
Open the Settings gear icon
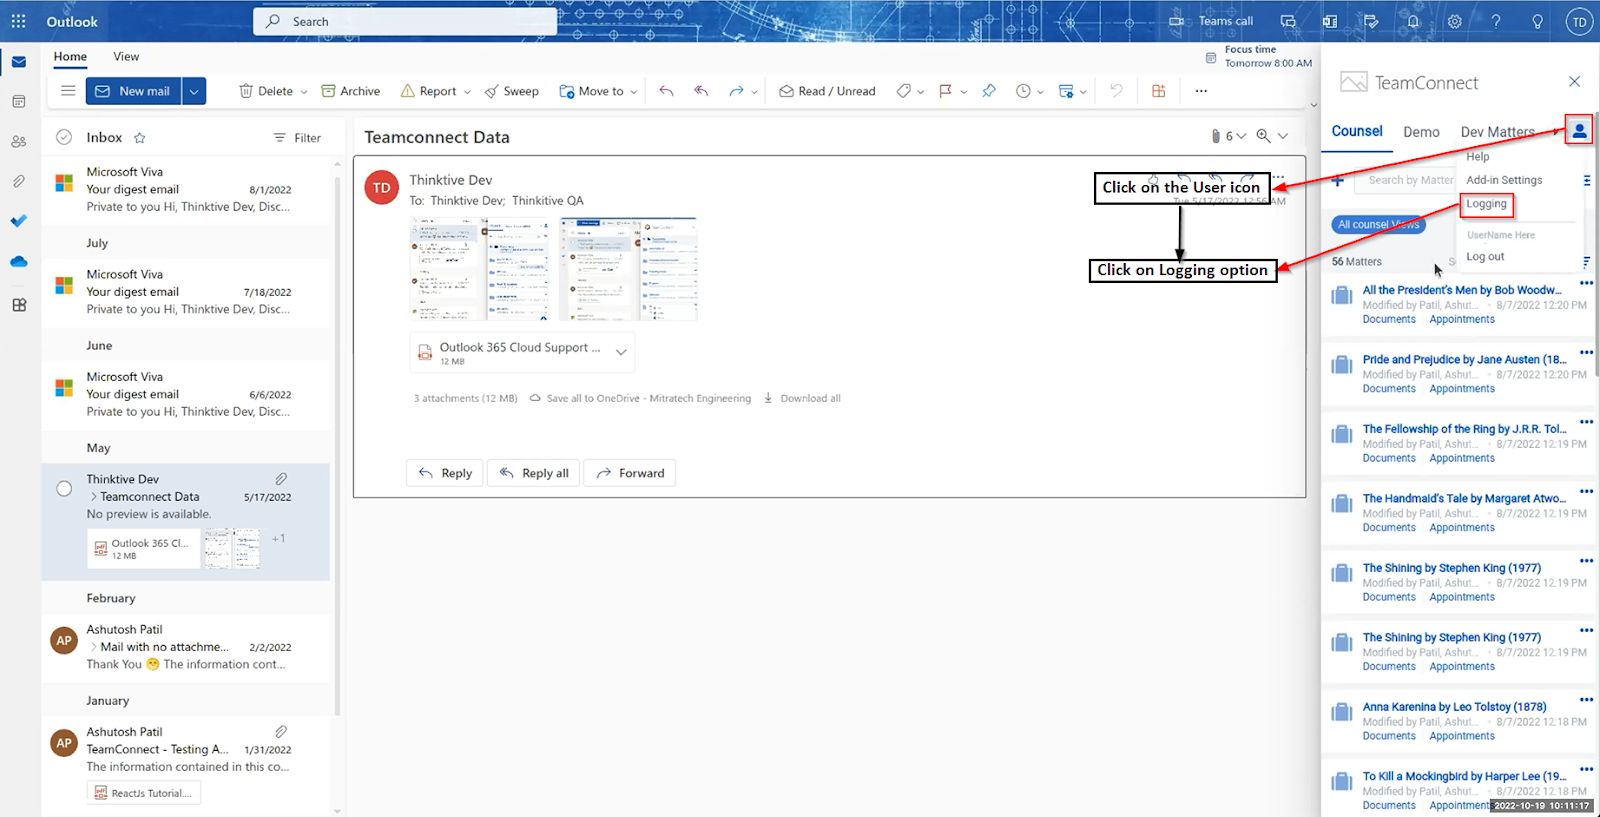tap(1455, 21)
